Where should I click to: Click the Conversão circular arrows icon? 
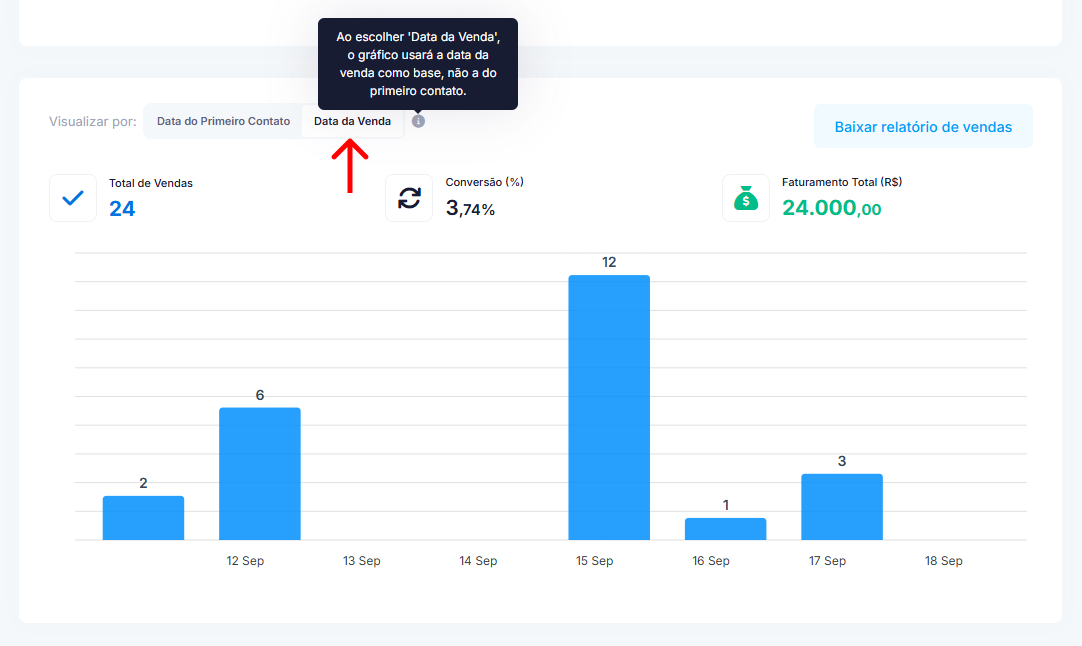409,198
